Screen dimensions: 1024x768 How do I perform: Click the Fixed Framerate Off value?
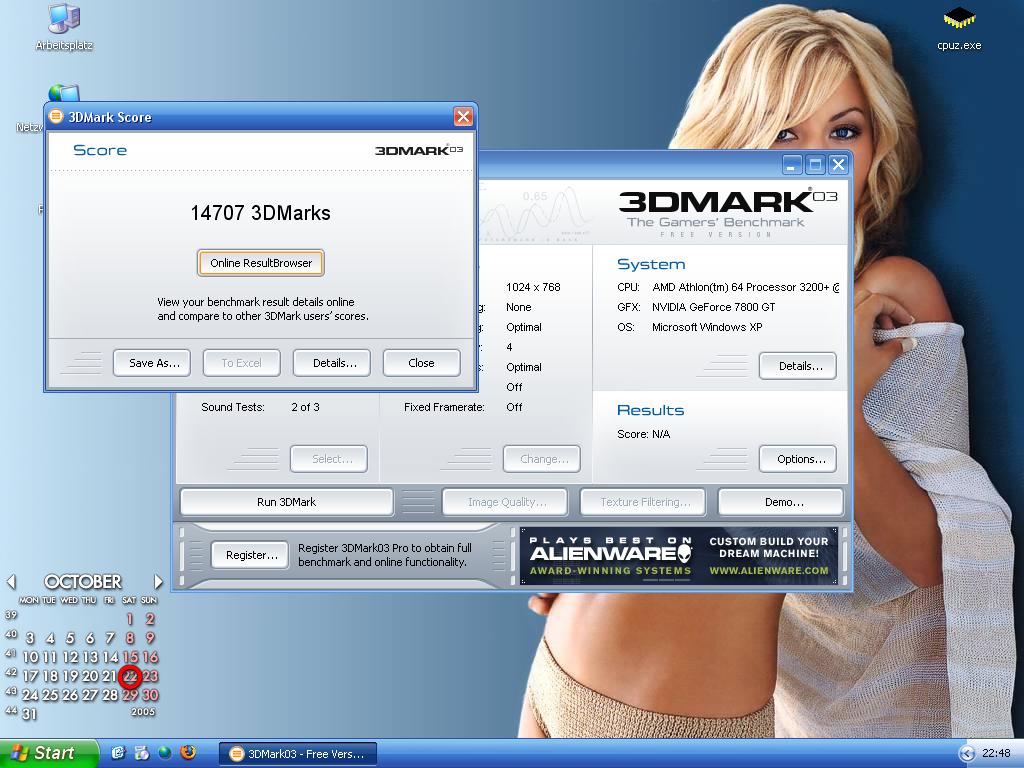pyautogui.click(x=514, y=408)
